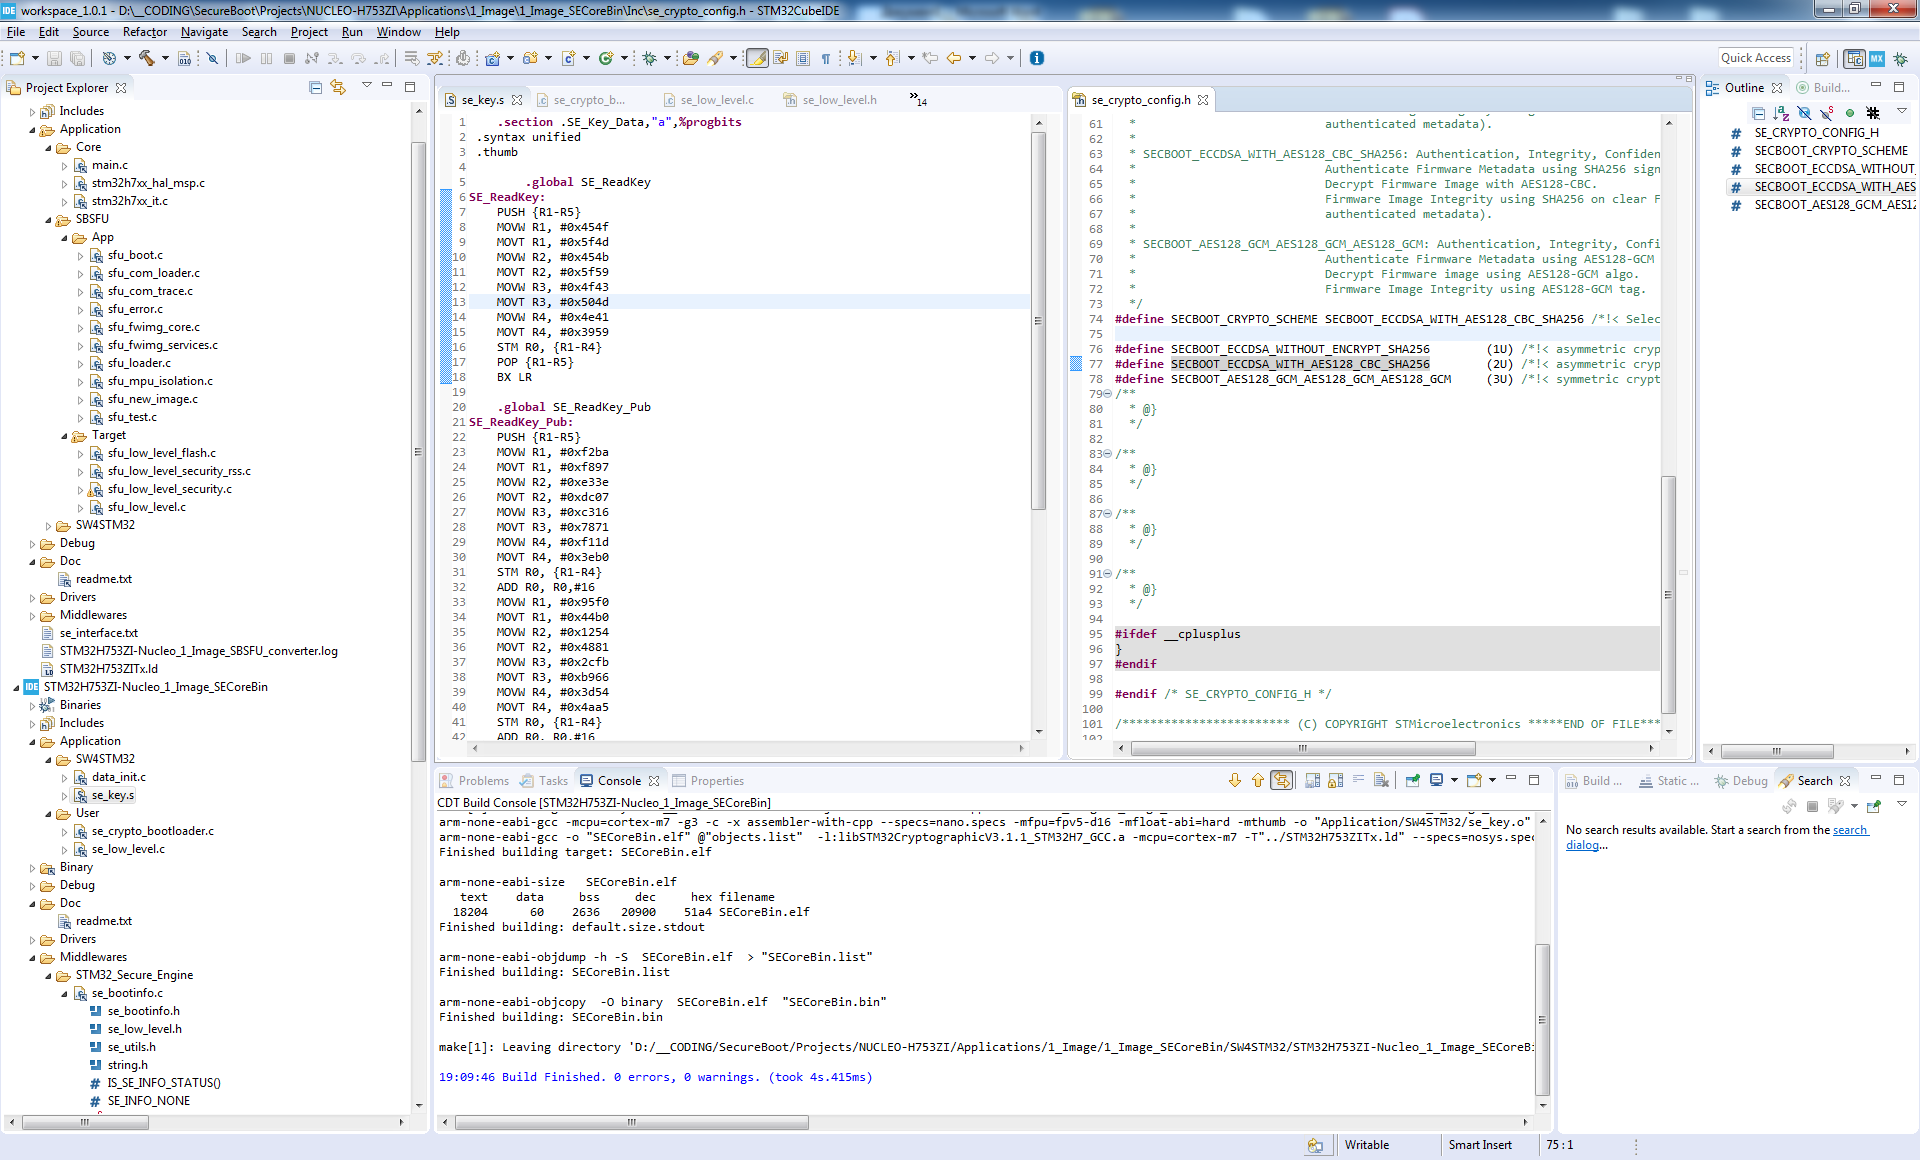This screenshot has height=1160, width=1920.
Task: Click the Console vertical scrollbar thumb
Action: point(1542,1020)
